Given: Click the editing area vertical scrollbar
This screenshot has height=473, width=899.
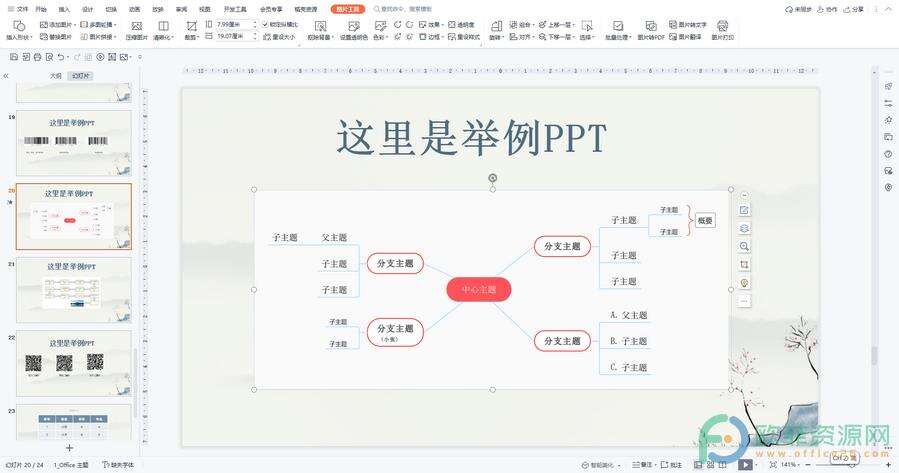Looking at the screenshot, I should click(x=874, y=355).
